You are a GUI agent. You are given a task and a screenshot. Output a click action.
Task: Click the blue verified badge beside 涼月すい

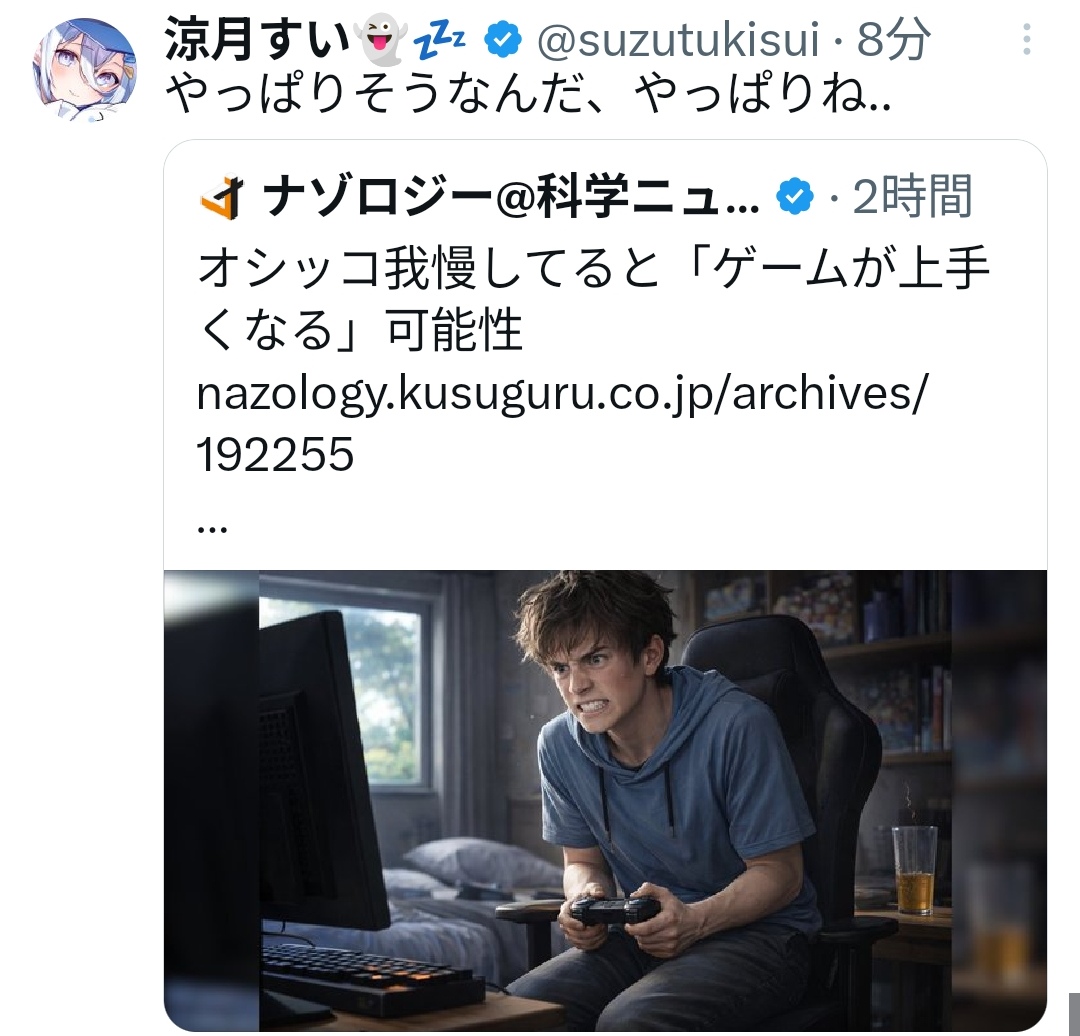point(503,39)
